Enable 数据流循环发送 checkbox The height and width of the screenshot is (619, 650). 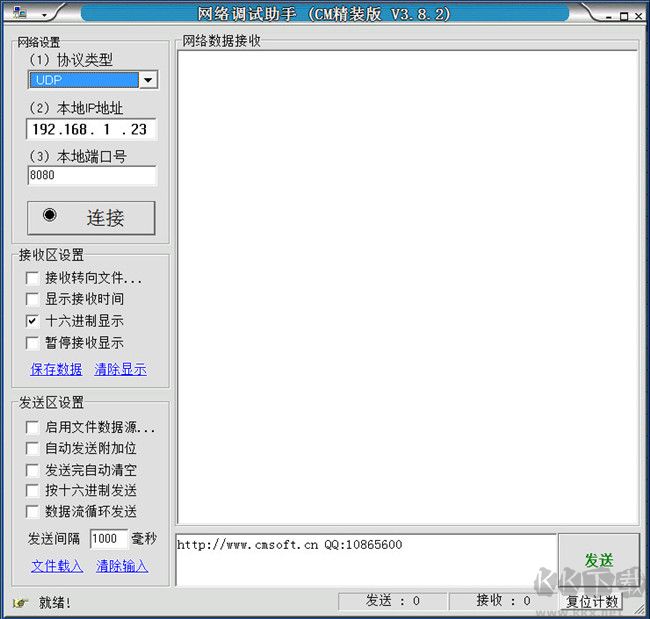click(32, 512)
